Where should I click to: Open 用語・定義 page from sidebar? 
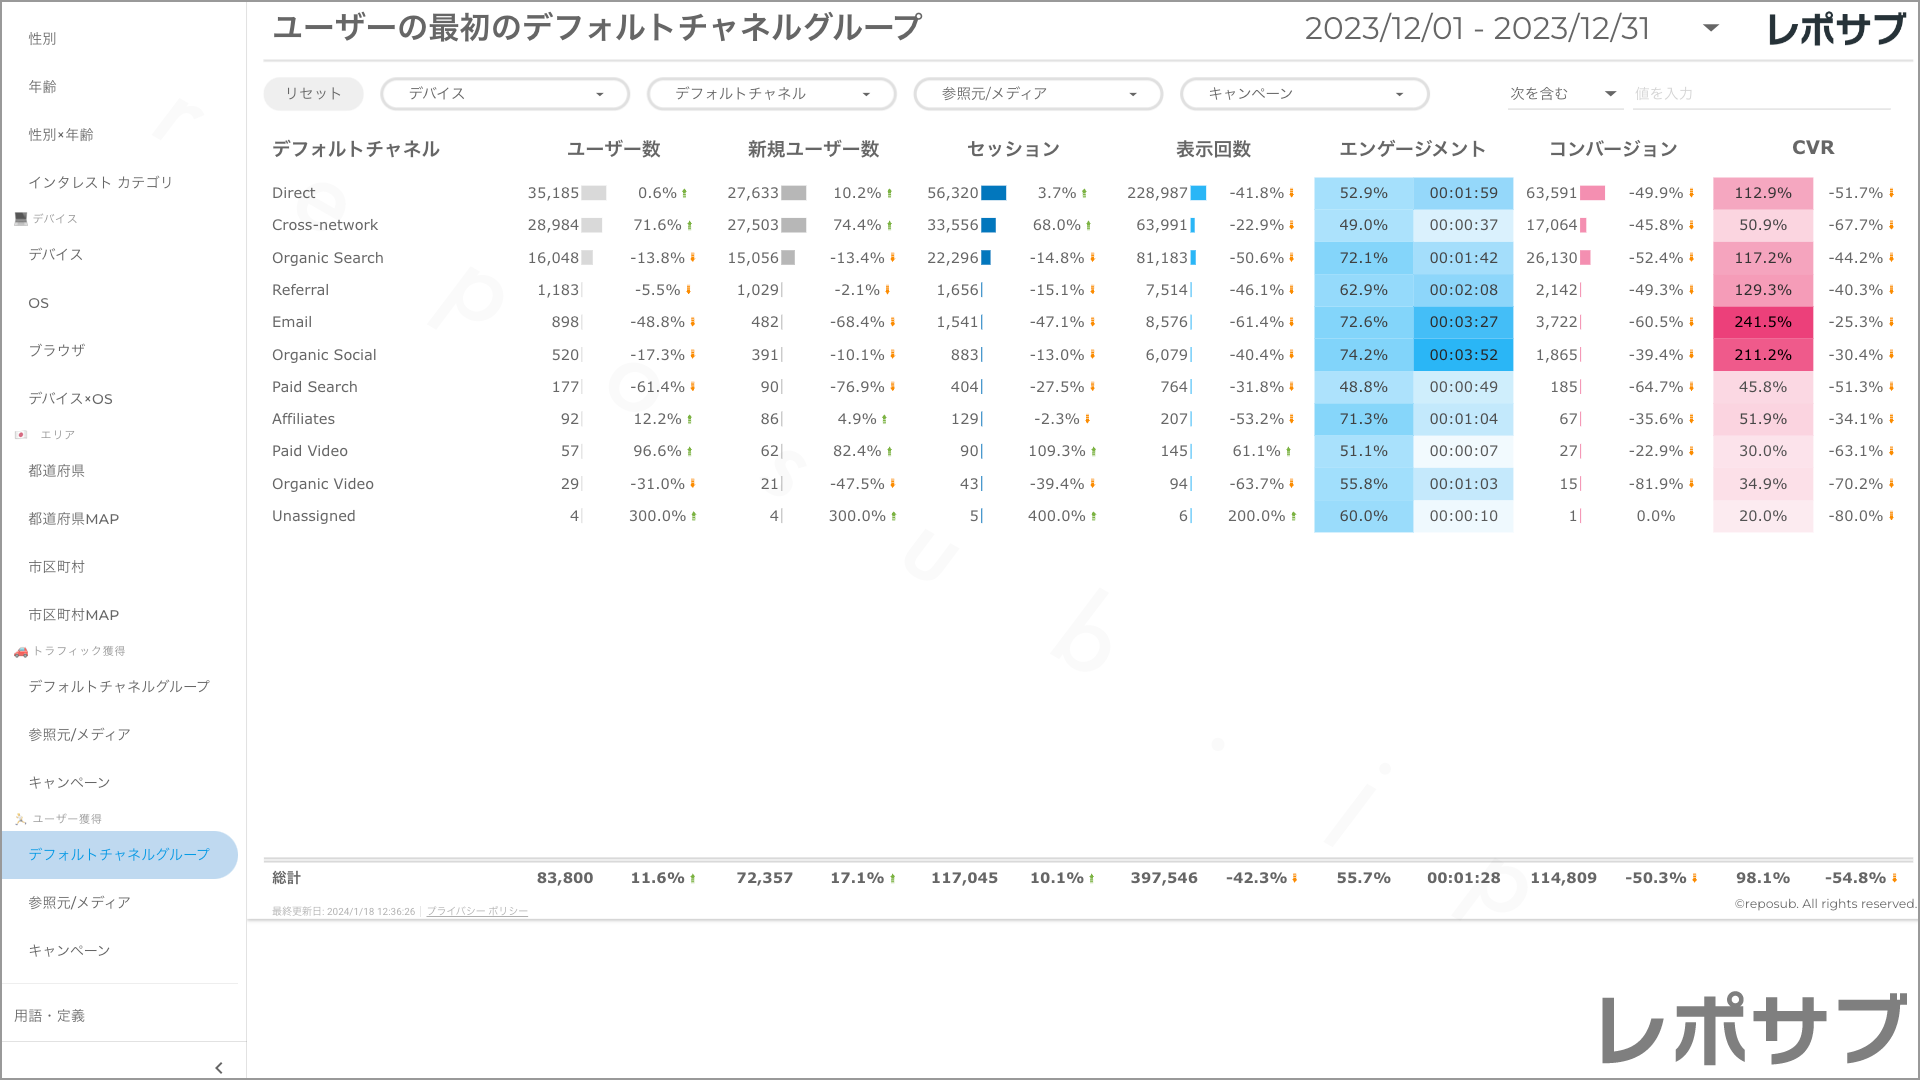pos(50,1016)
